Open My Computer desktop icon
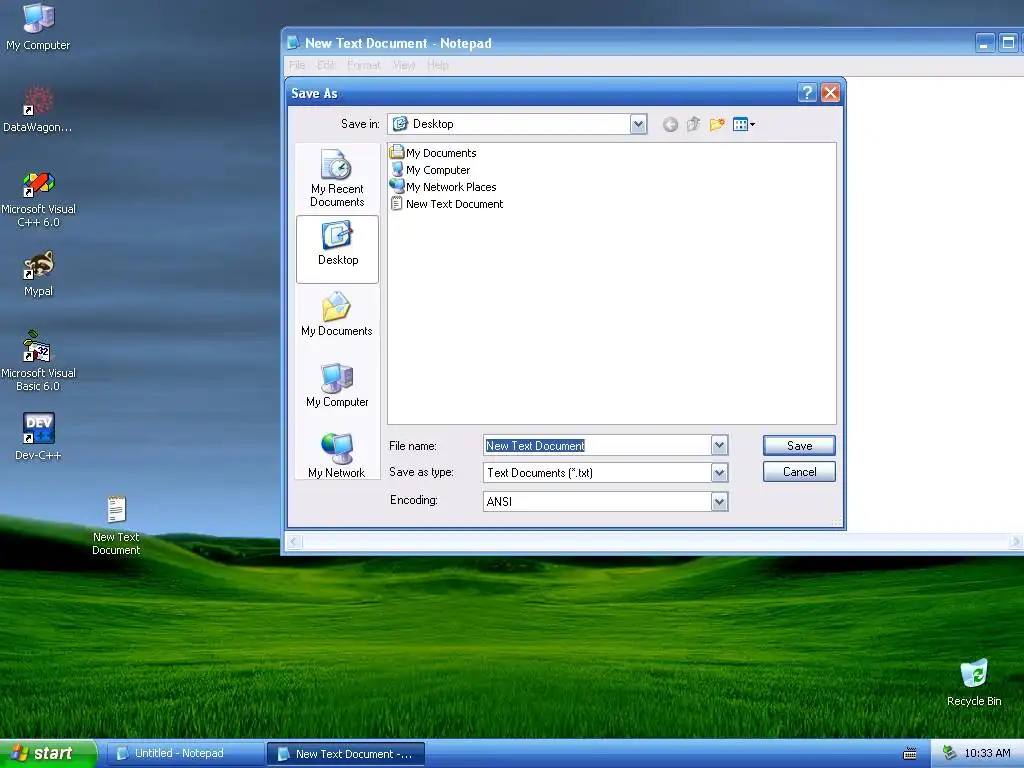 click(38, 26)
